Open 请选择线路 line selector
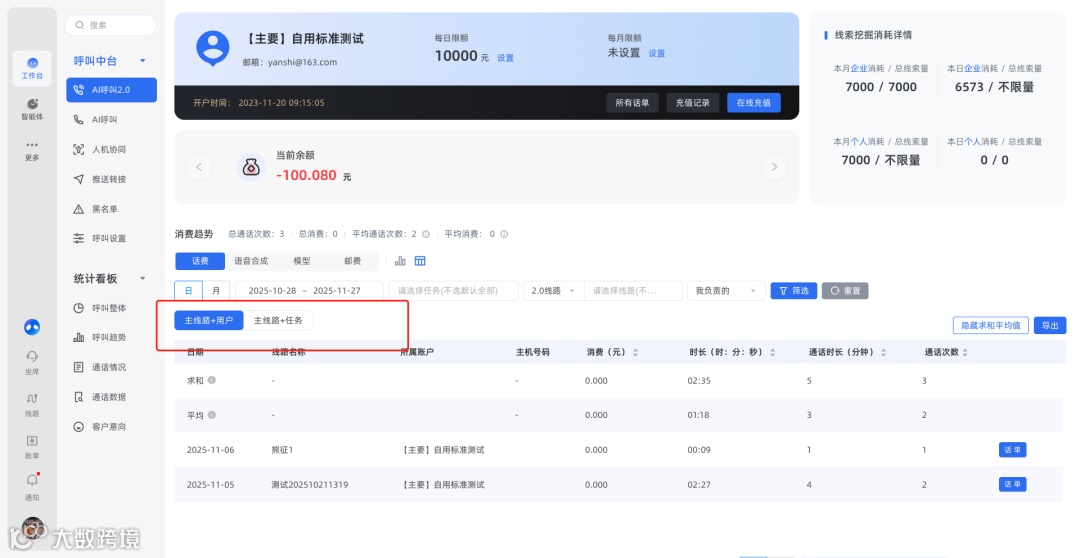1080x558 pixels. pos(633,291)
